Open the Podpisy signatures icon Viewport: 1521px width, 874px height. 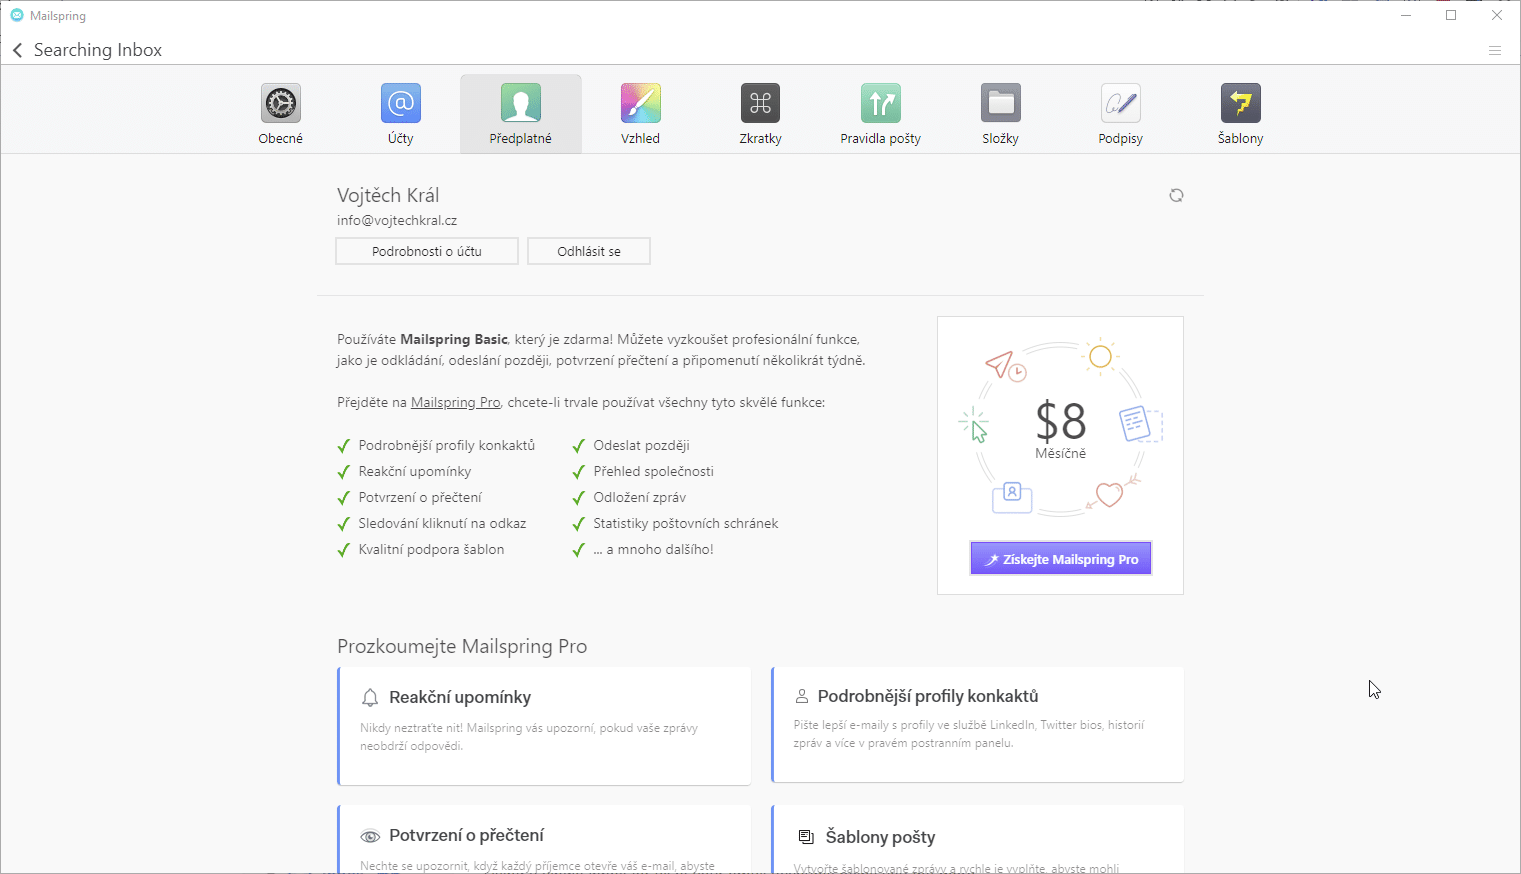pos(1121,104)
